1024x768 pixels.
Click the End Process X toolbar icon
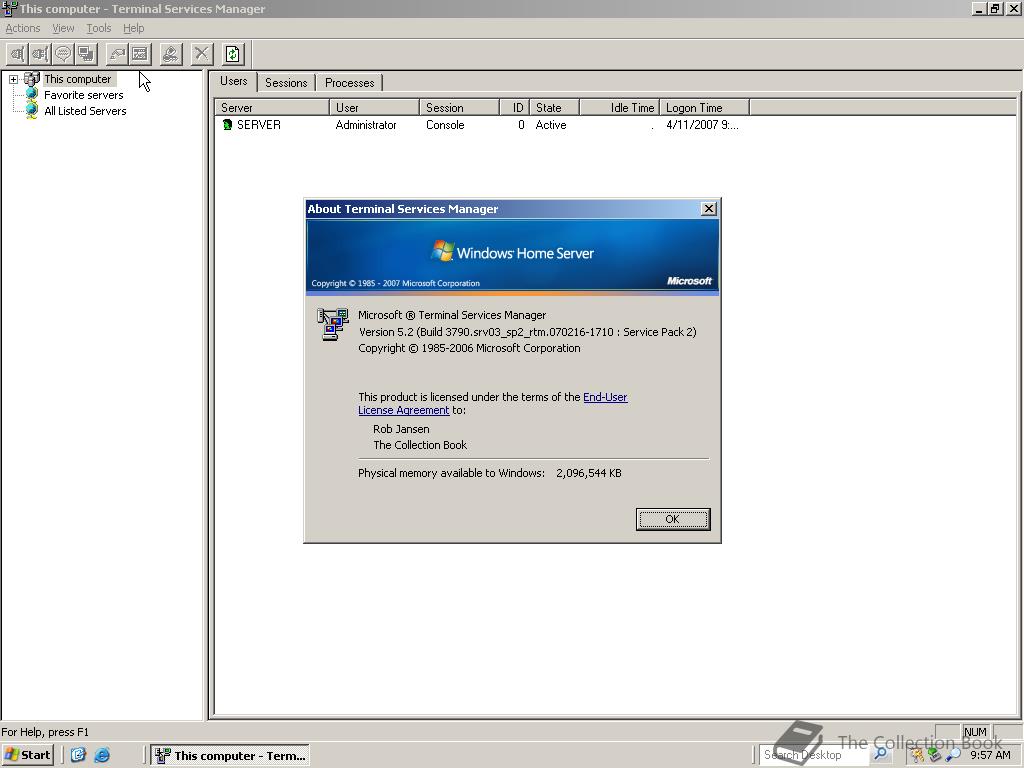click(x=202, y=54)
